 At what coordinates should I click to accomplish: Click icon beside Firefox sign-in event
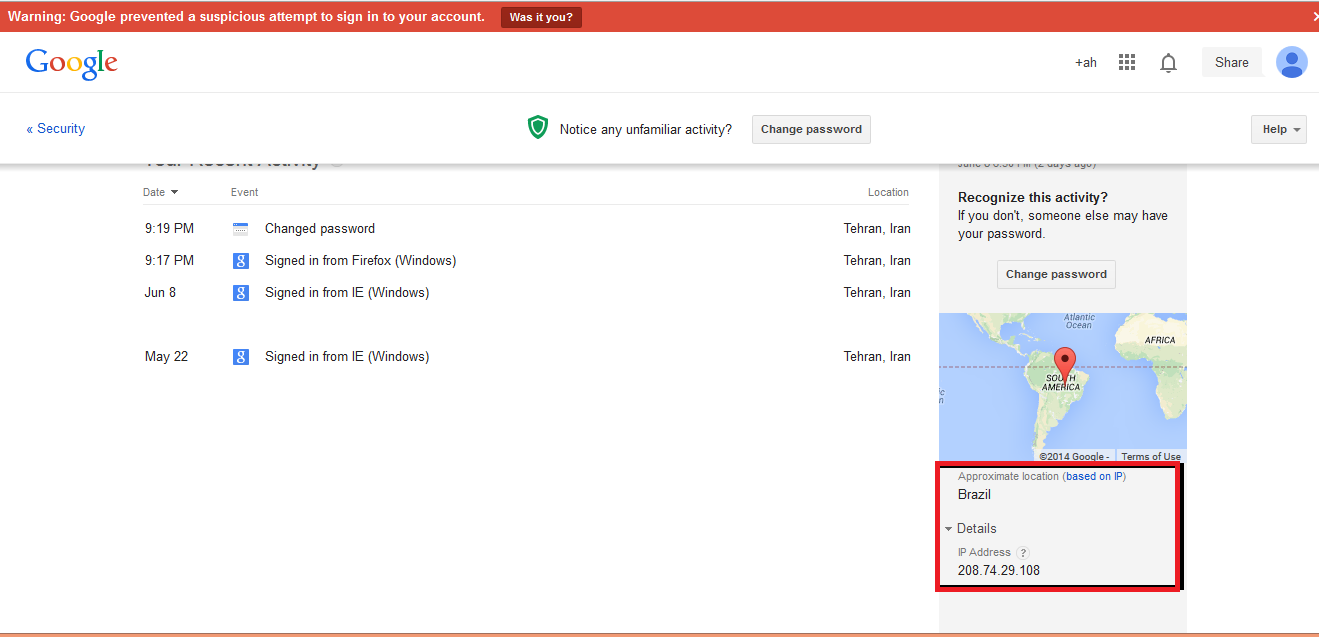tap(240, 261)
